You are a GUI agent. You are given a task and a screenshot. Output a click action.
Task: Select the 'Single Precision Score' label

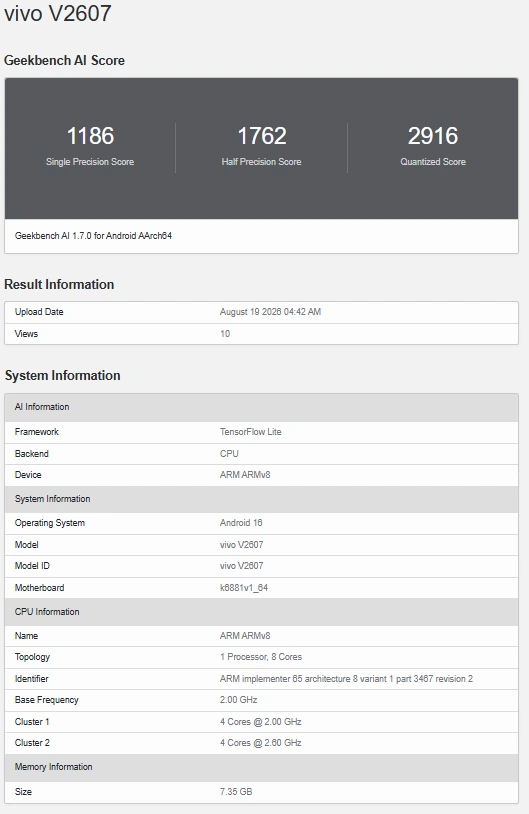pos(90,162)
